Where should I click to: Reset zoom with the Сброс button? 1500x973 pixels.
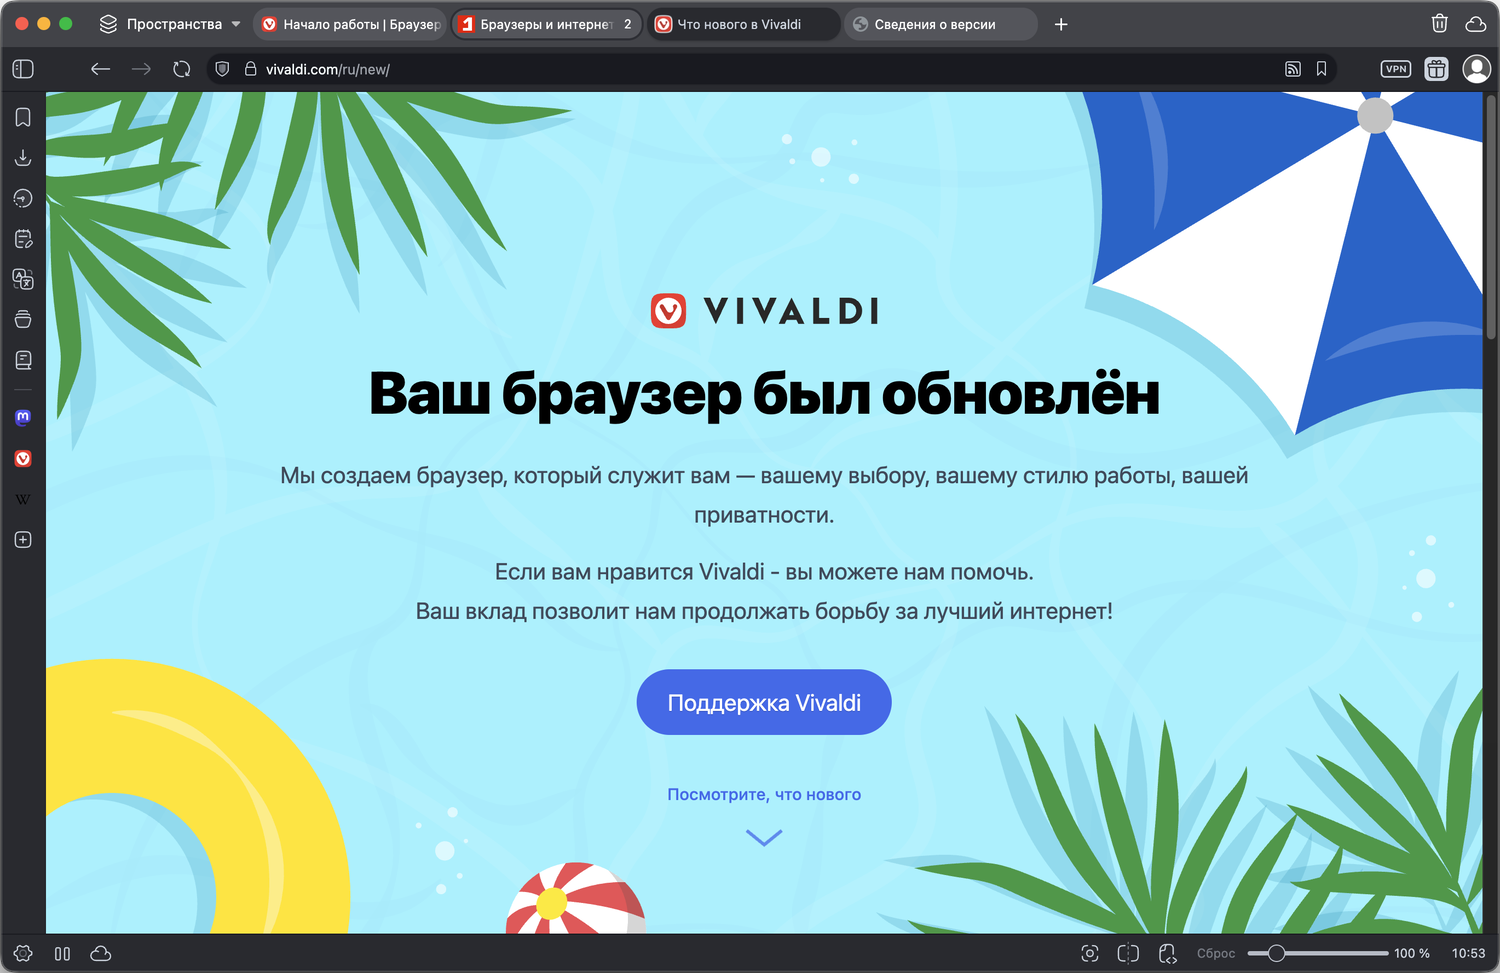click(x=1216, y=954)
